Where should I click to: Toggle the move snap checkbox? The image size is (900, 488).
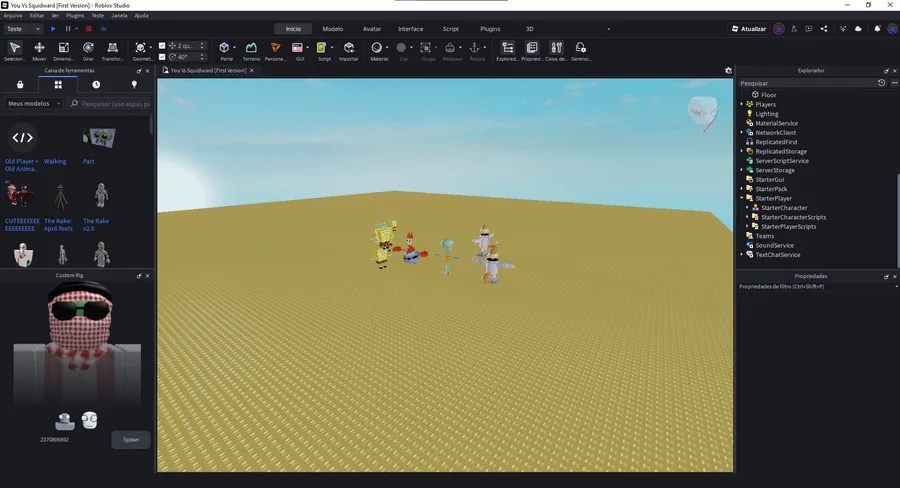click(x=162, y=45)
